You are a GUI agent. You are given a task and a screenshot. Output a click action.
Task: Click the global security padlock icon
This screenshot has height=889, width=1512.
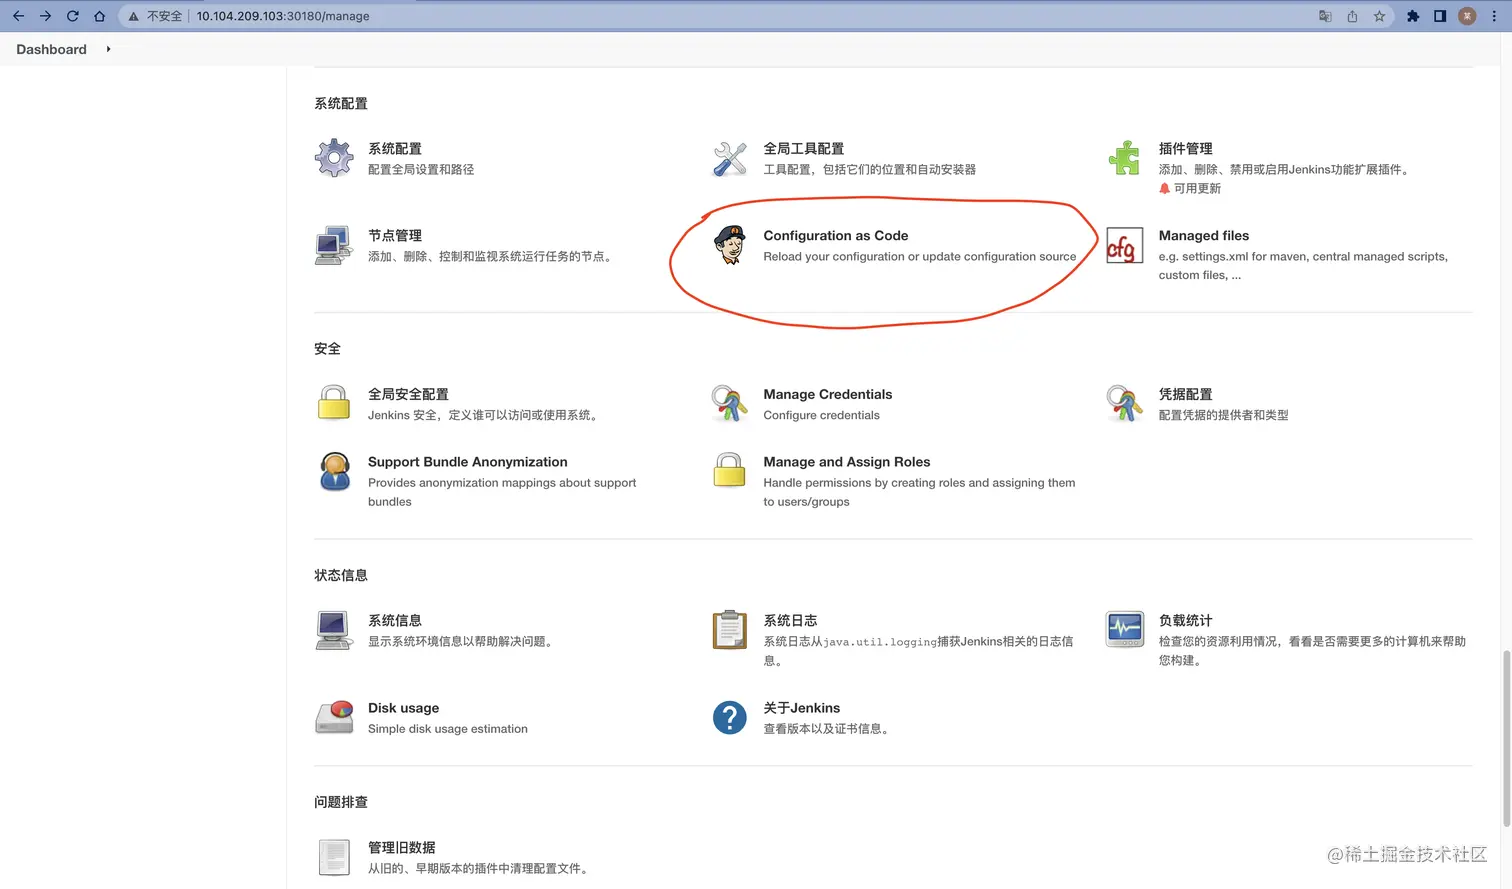coord(334,403)
